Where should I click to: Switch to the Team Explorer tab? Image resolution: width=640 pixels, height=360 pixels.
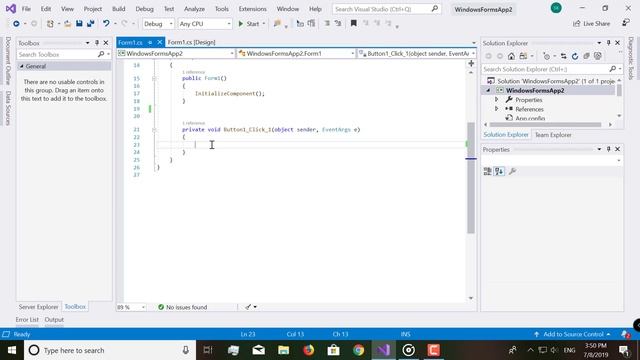(x=553, y=135)
